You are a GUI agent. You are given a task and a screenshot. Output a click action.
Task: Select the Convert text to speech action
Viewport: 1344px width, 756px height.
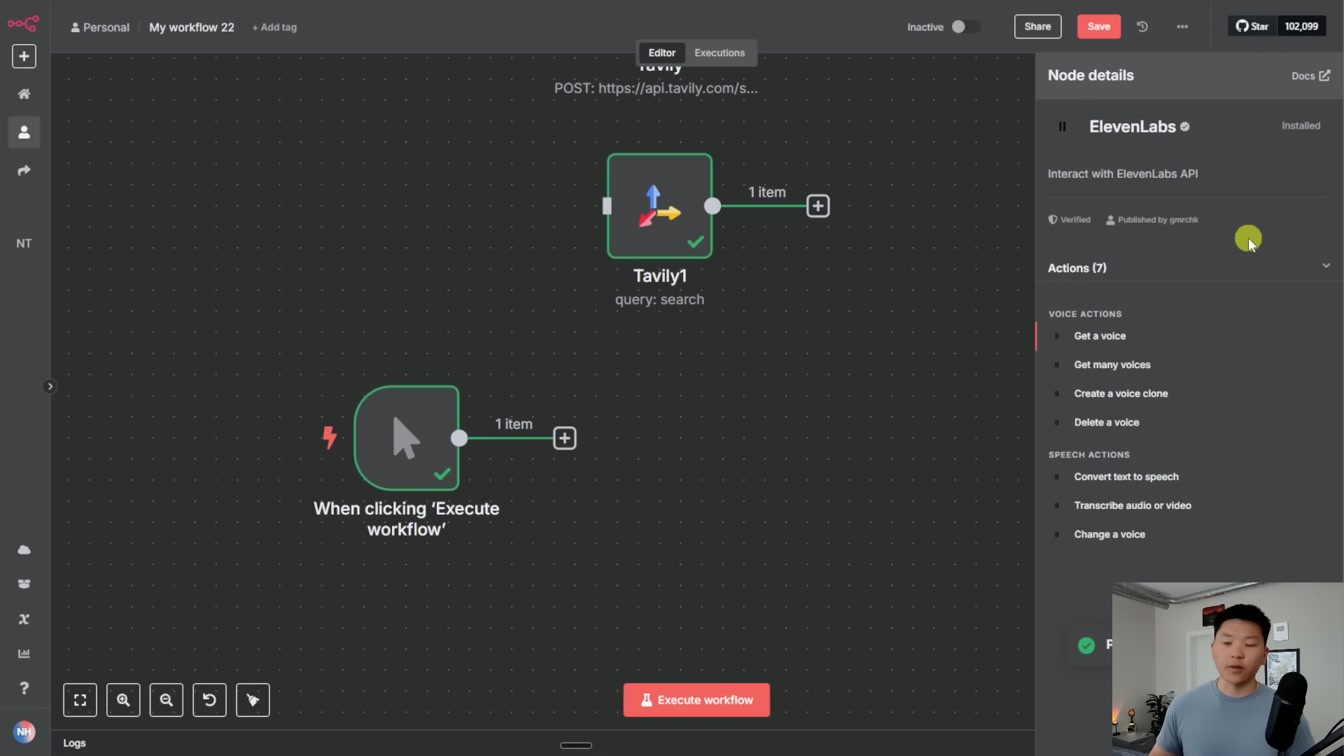(1126, 477)
